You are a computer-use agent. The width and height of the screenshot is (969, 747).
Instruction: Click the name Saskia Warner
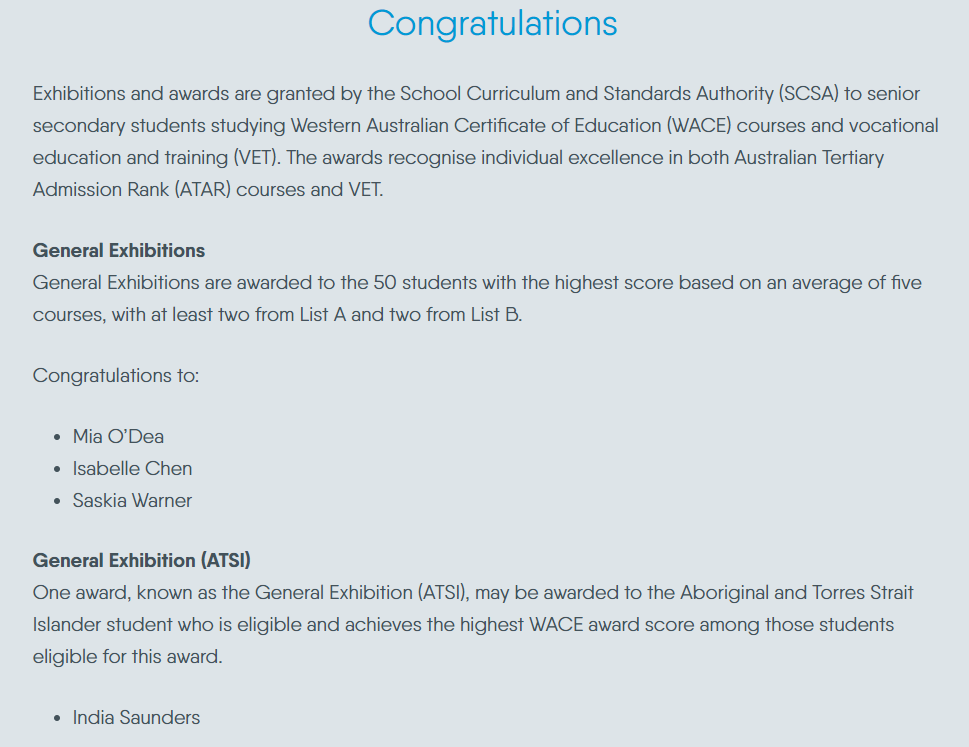point(132,500)
